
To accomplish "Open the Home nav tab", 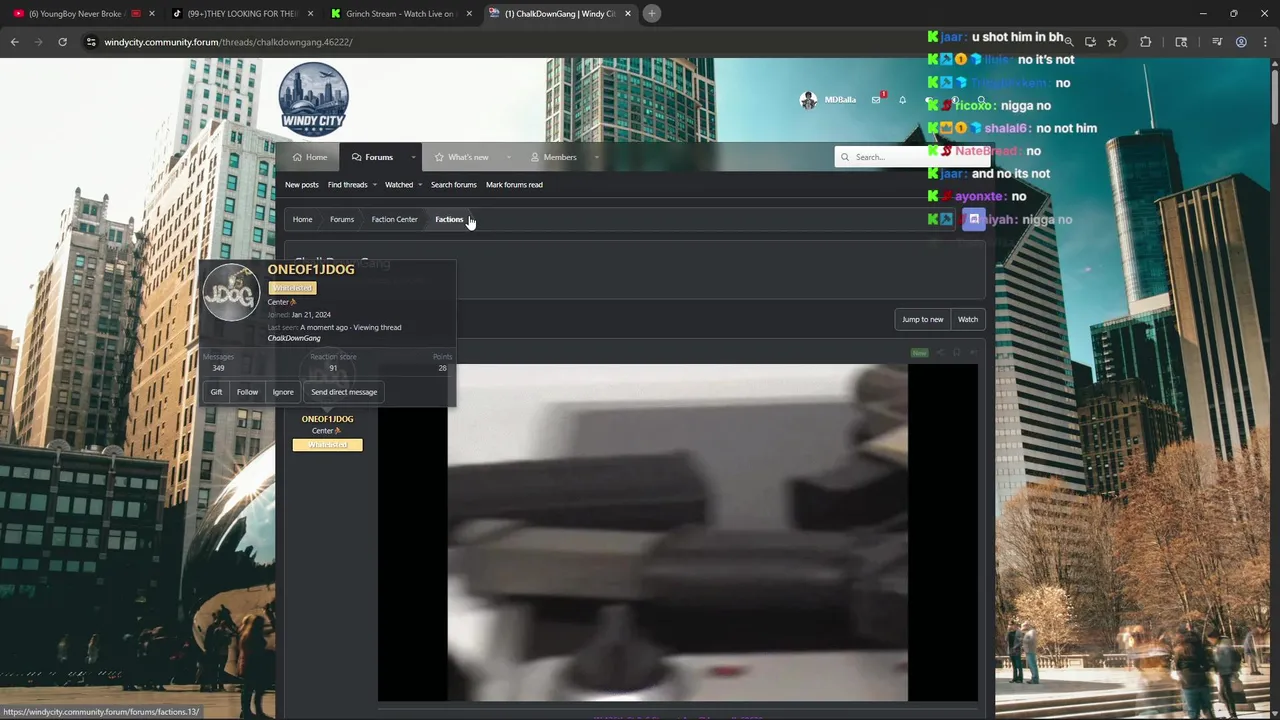I will tap(310, 157).
